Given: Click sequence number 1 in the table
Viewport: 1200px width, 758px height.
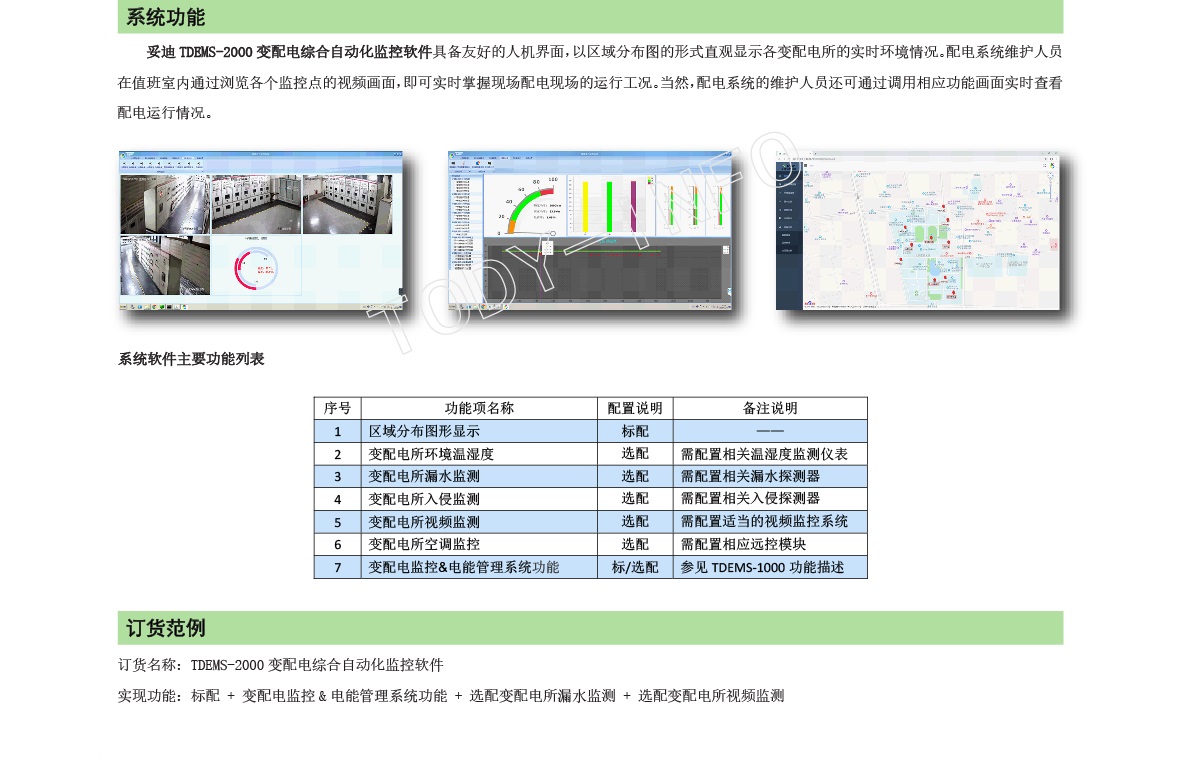Looking at the screenshot, I should 338,431.
